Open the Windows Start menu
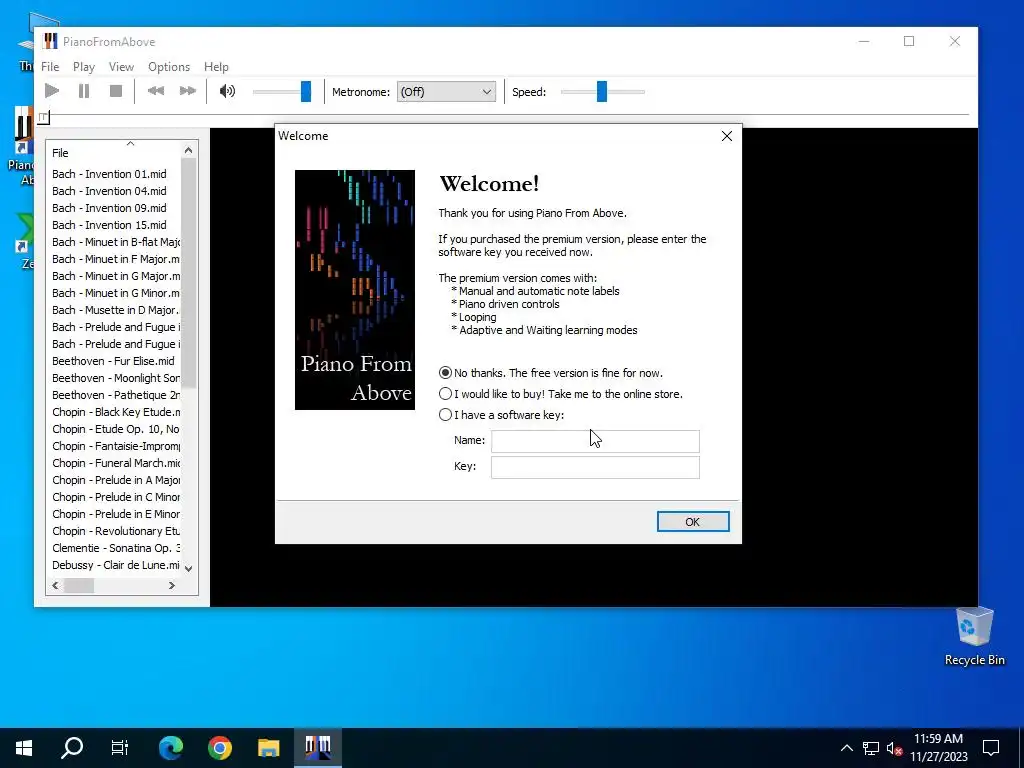 [x=24, y=747]
